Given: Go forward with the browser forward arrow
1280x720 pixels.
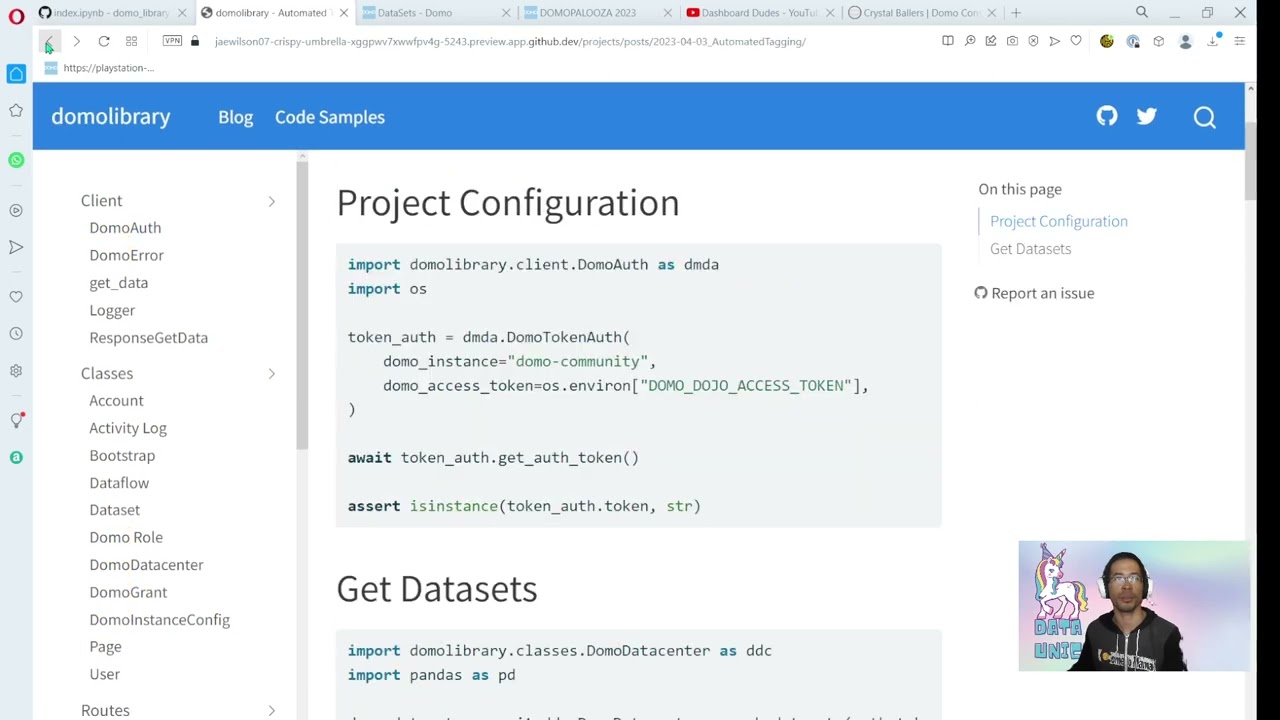Looking at the screenshot, I should 76,42.
